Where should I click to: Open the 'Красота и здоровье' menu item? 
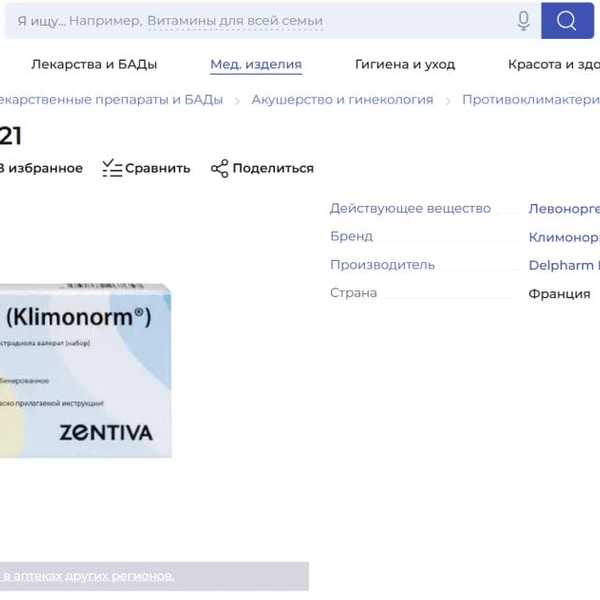554,64
